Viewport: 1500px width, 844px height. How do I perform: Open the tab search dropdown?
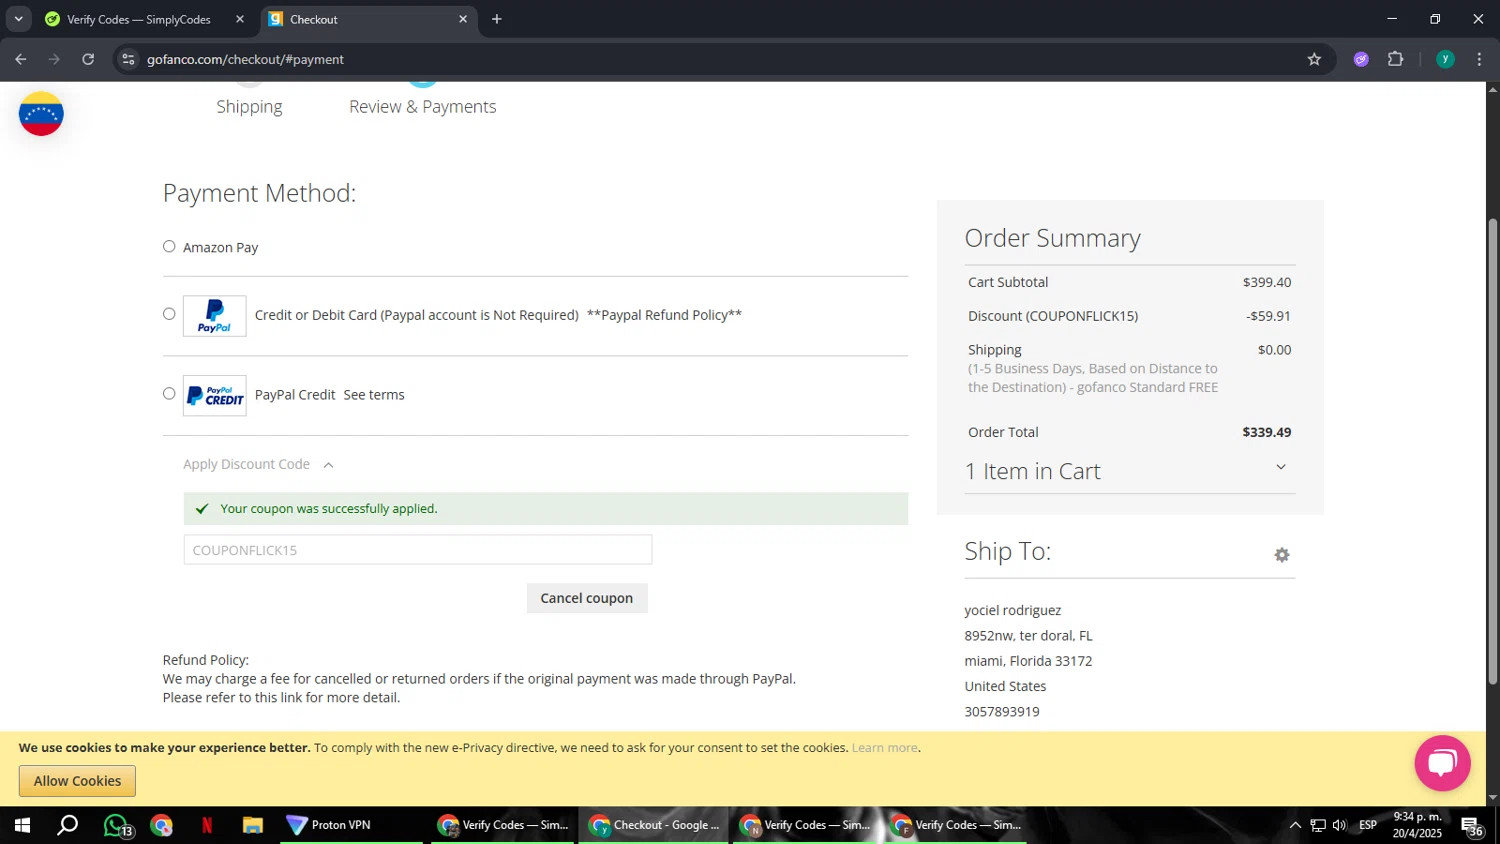pos(18,19)
